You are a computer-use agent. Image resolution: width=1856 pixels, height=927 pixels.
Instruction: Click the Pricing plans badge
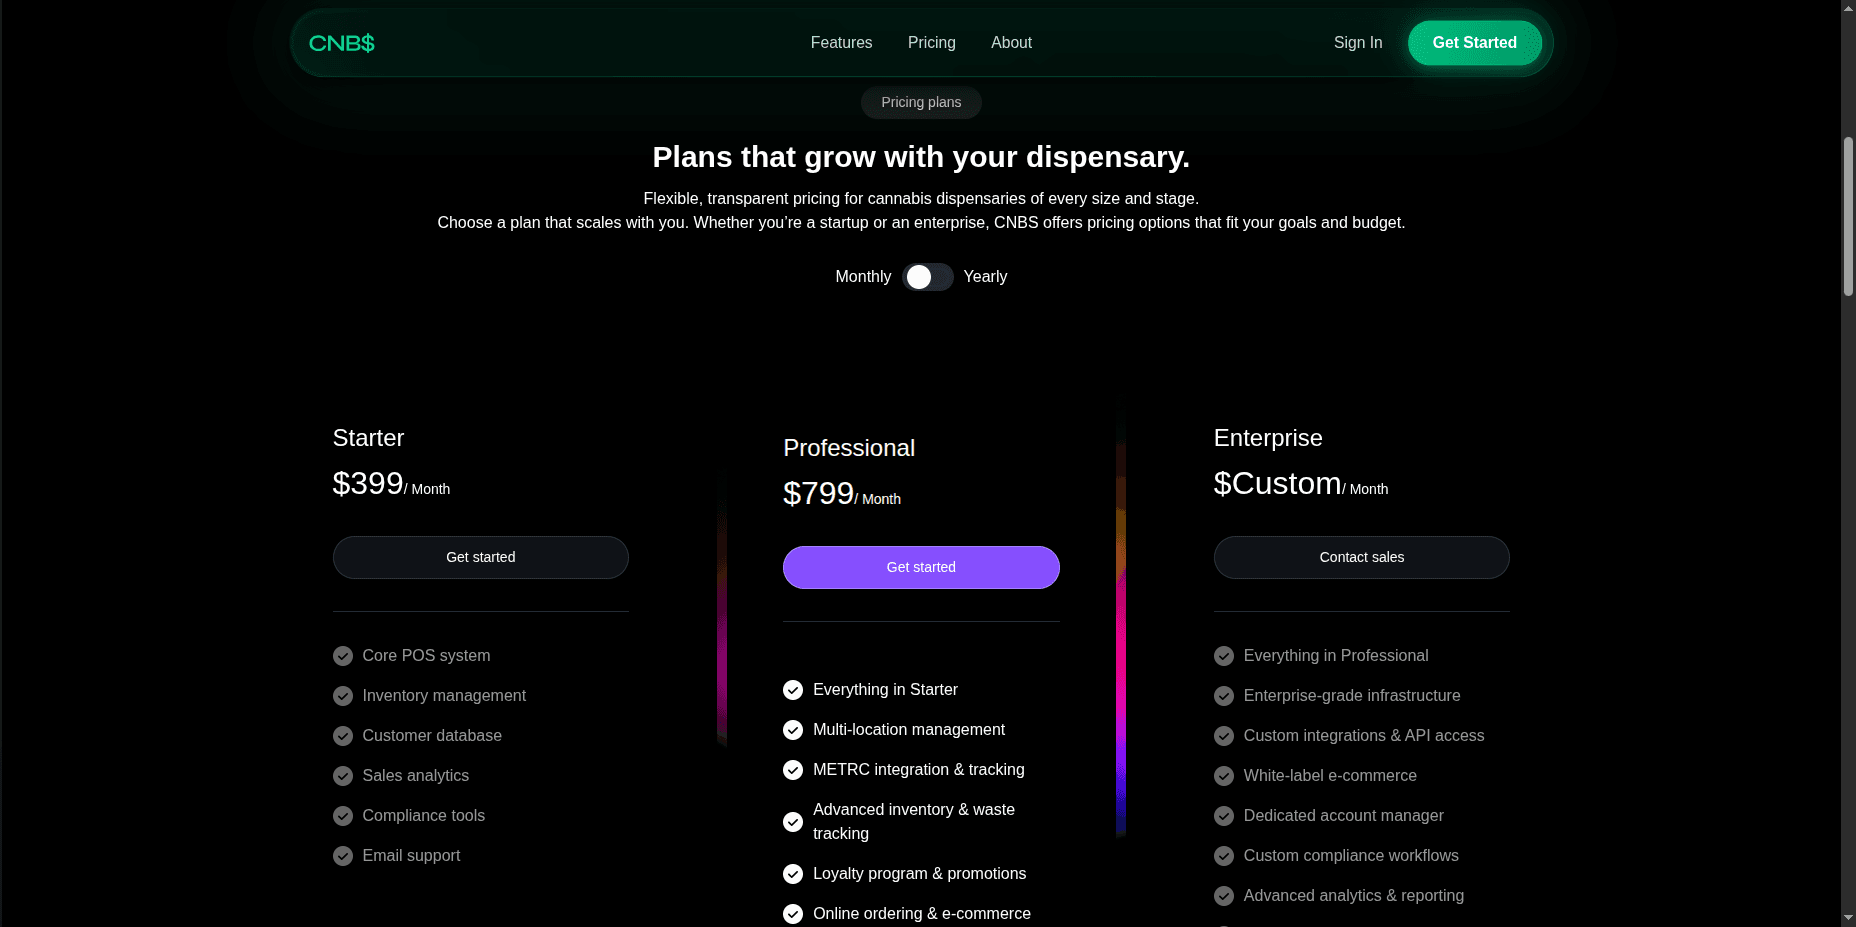[921, 102]
